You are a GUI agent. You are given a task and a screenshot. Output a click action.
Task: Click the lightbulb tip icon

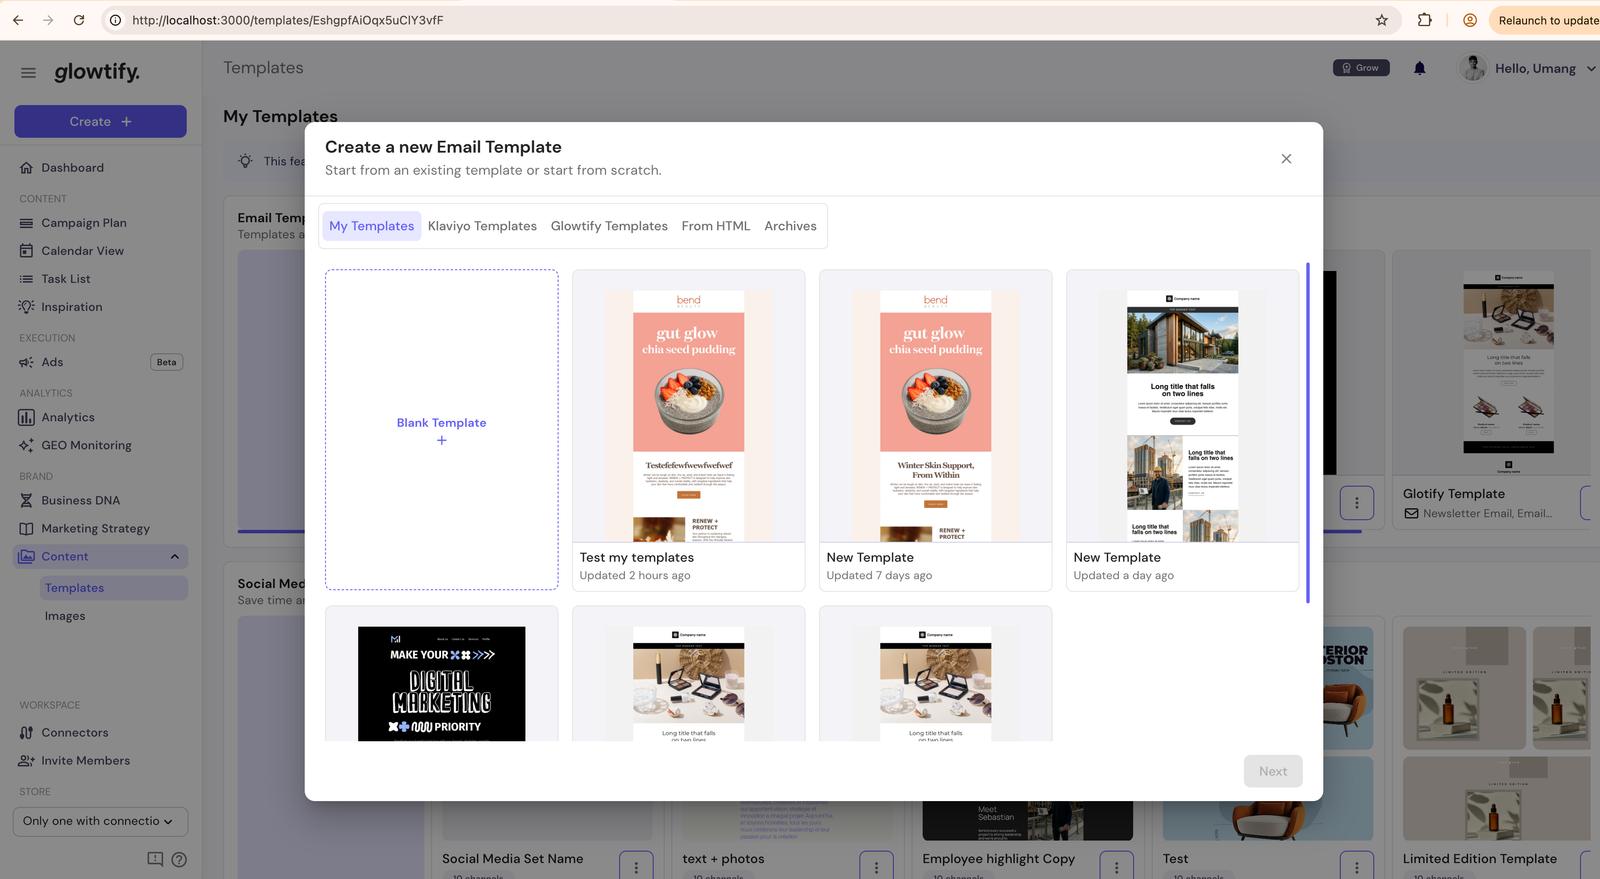point(245,161)
